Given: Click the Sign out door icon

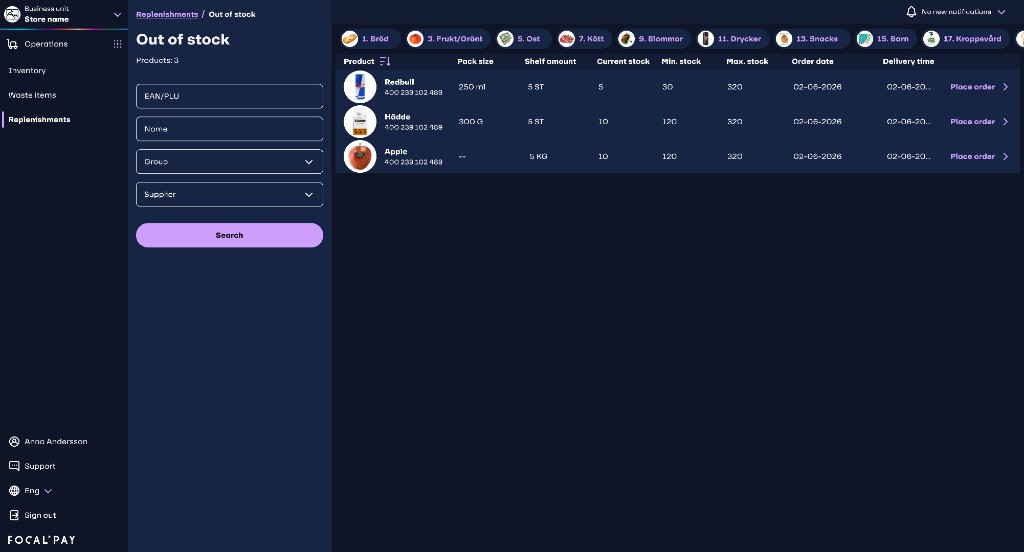Looking at the screenshot, I should [14, 515].
